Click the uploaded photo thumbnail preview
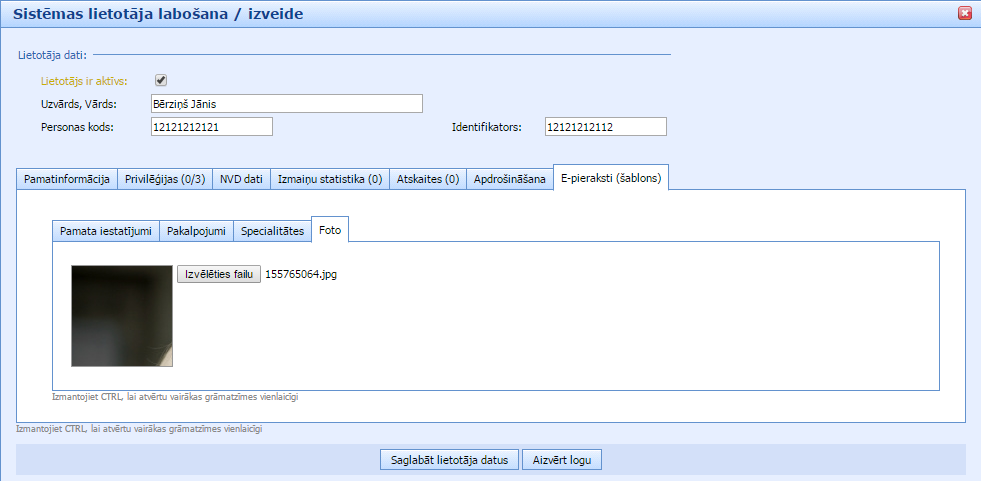 pyautogui.click(x=122, y=316)
